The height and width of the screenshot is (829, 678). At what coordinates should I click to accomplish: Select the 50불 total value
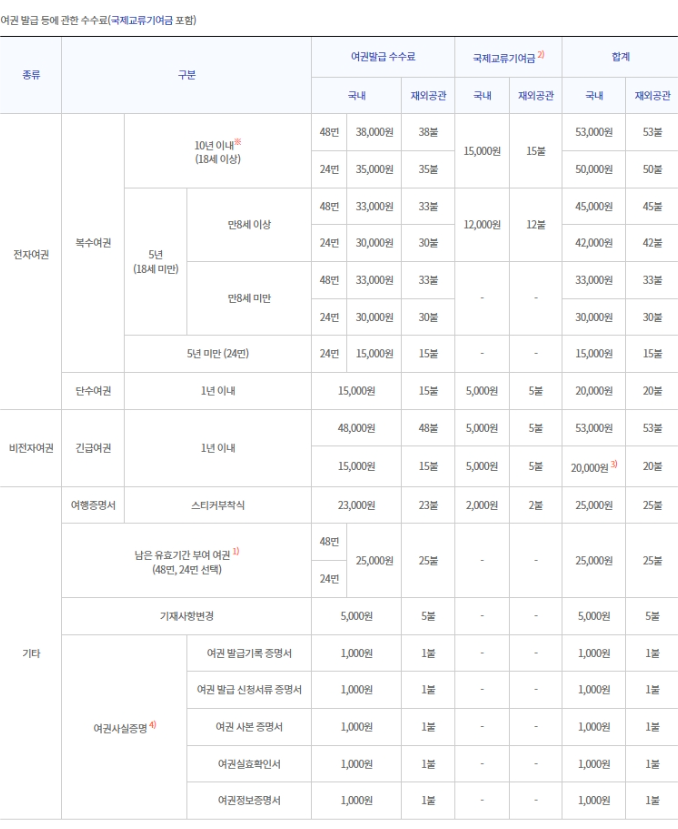click(652, 169)
